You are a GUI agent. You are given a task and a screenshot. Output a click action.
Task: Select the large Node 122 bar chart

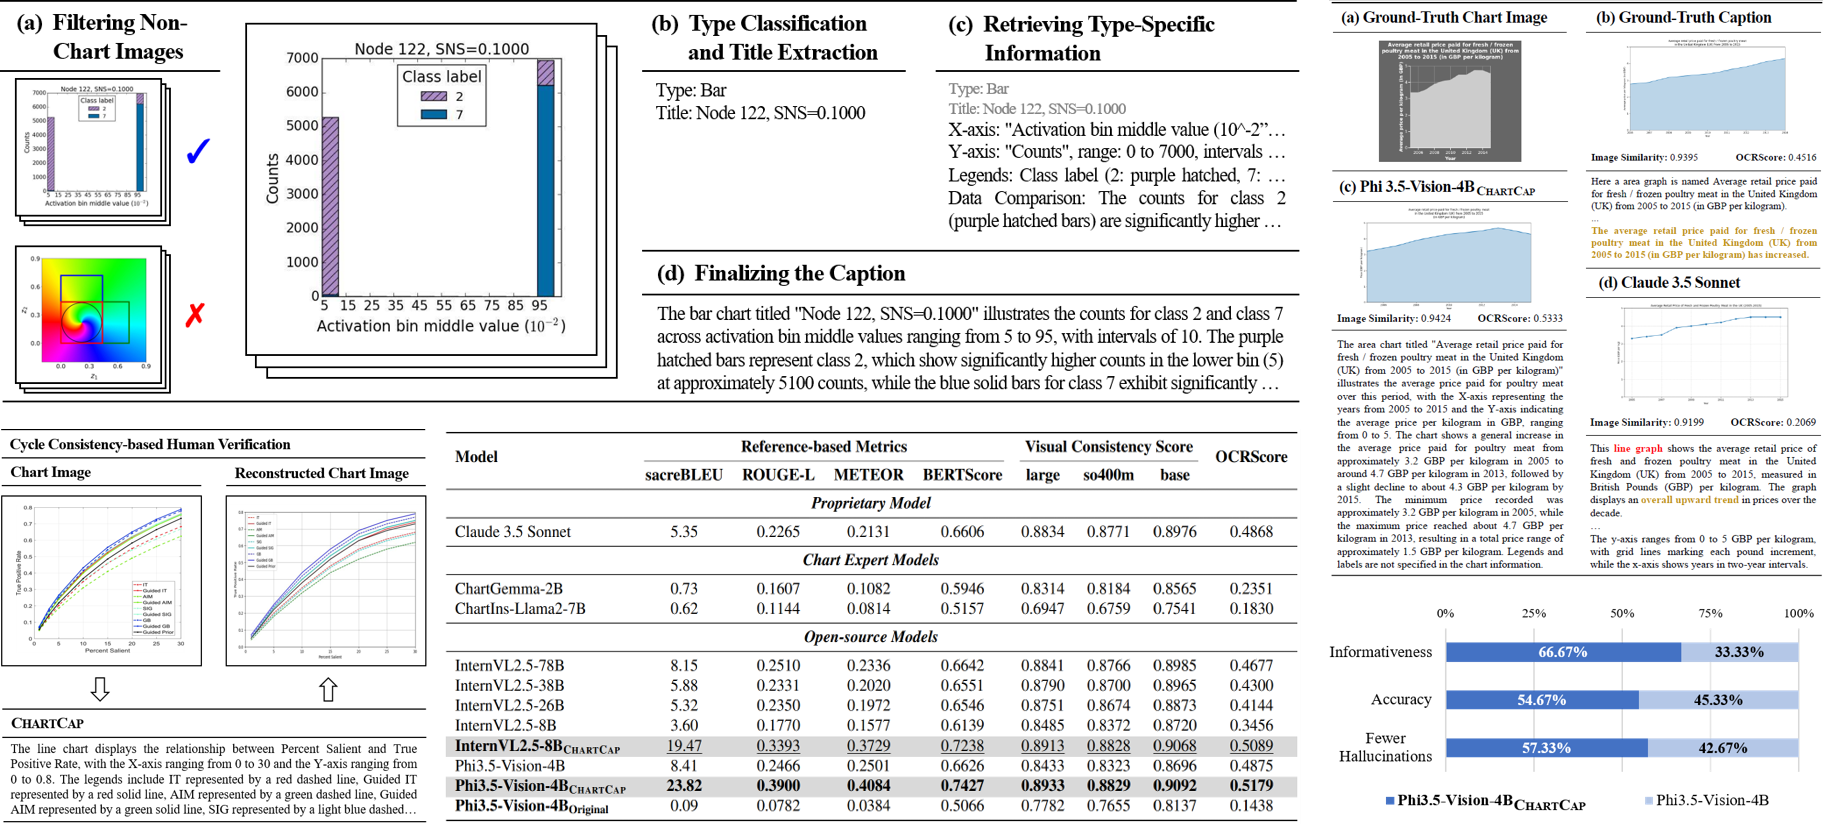422,189
